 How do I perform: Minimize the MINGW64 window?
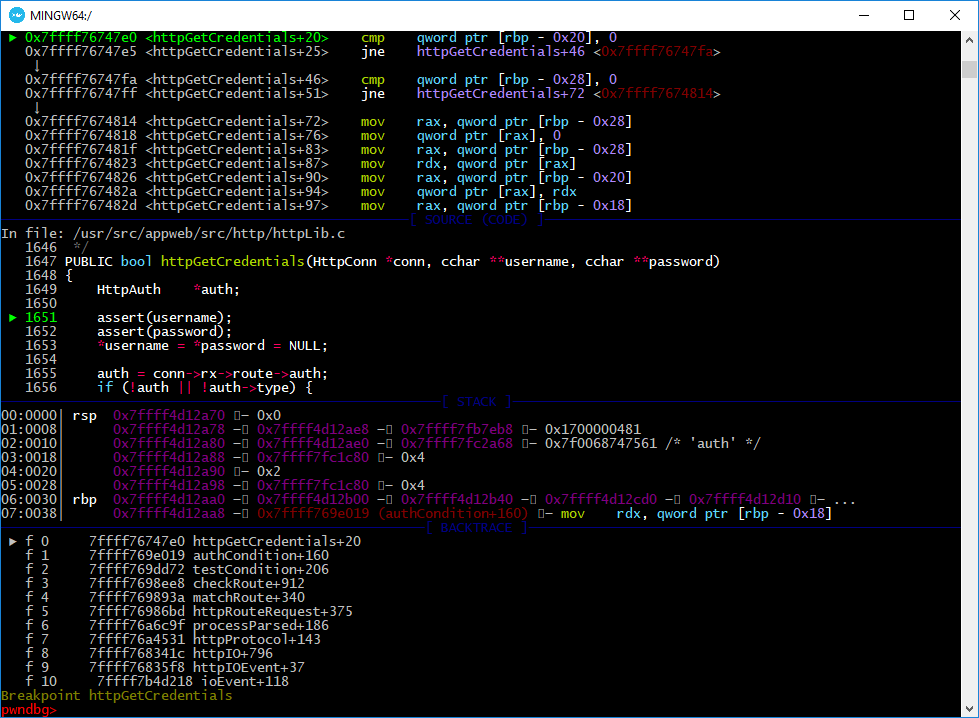point(864,15)
